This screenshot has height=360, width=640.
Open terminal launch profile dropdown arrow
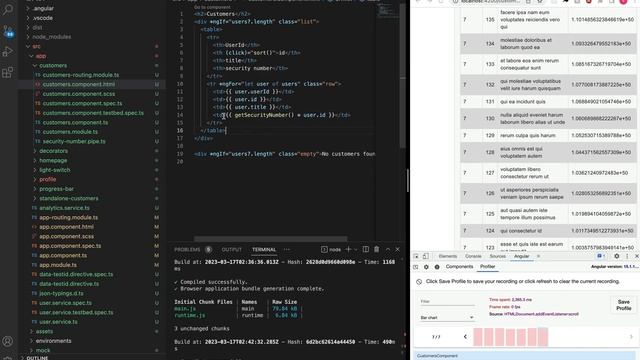(356, 249)
